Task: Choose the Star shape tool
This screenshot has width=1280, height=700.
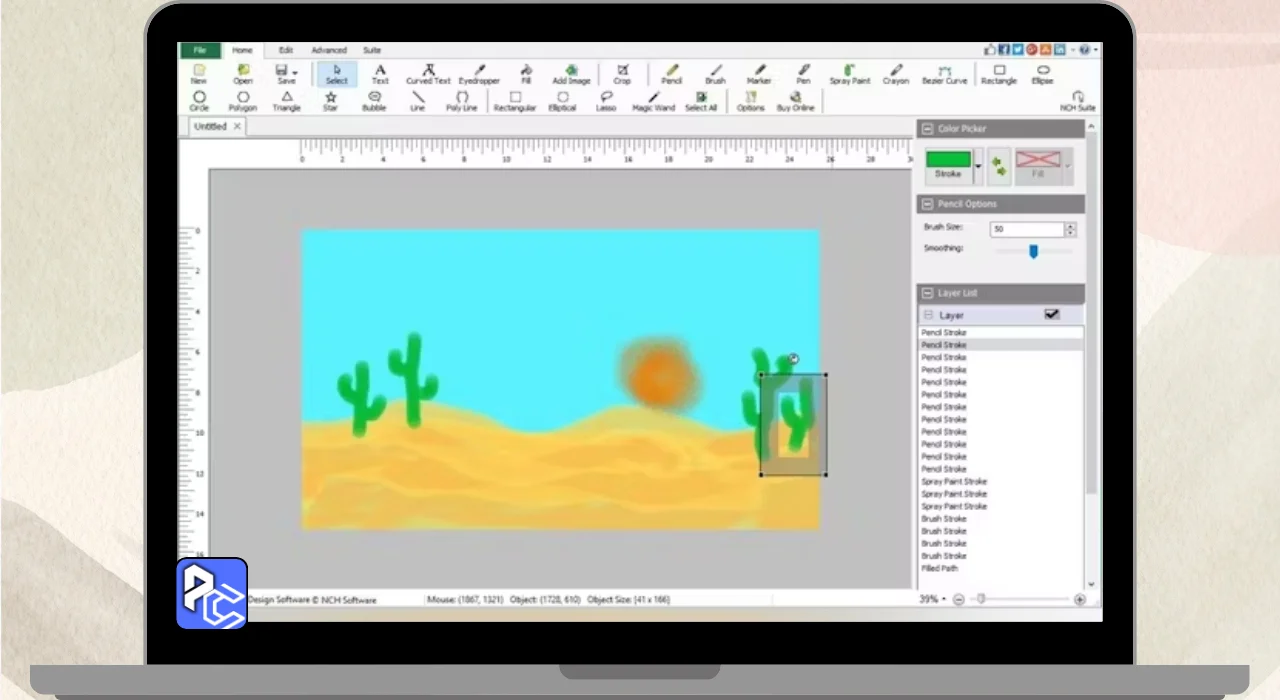Action: coord(330,101)
